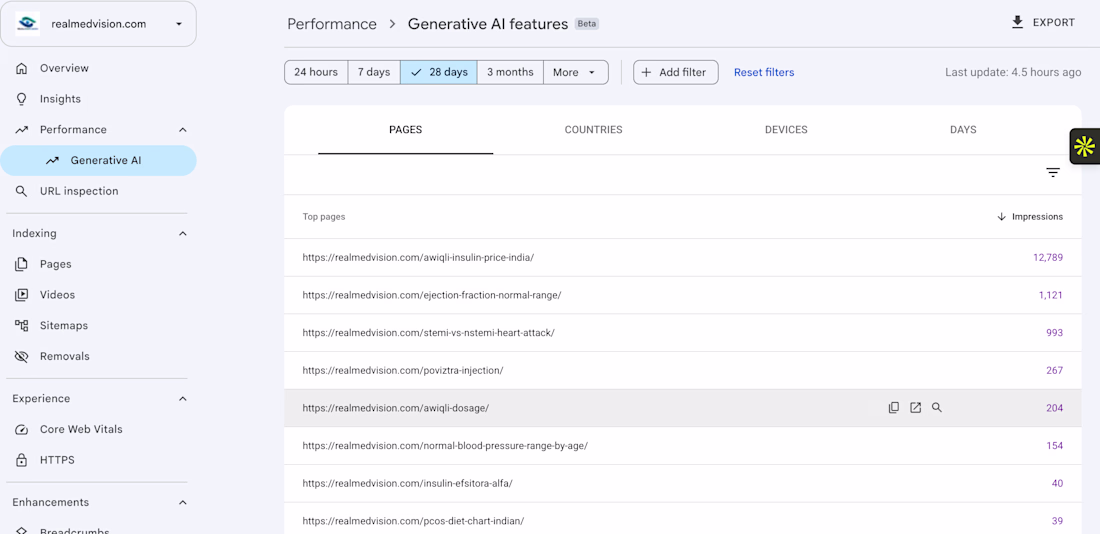The width and height of the screenshot is (1100, 534).
Task: Click the Core Web Vitals gauge icon
Action: click(x=22, y=429)
